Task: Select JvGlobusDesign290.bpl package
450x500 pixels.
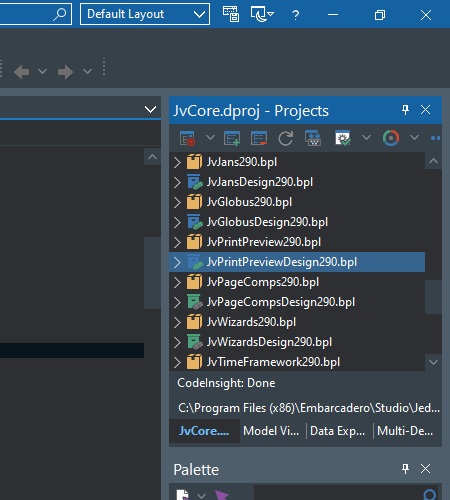Action: [267, 222]
